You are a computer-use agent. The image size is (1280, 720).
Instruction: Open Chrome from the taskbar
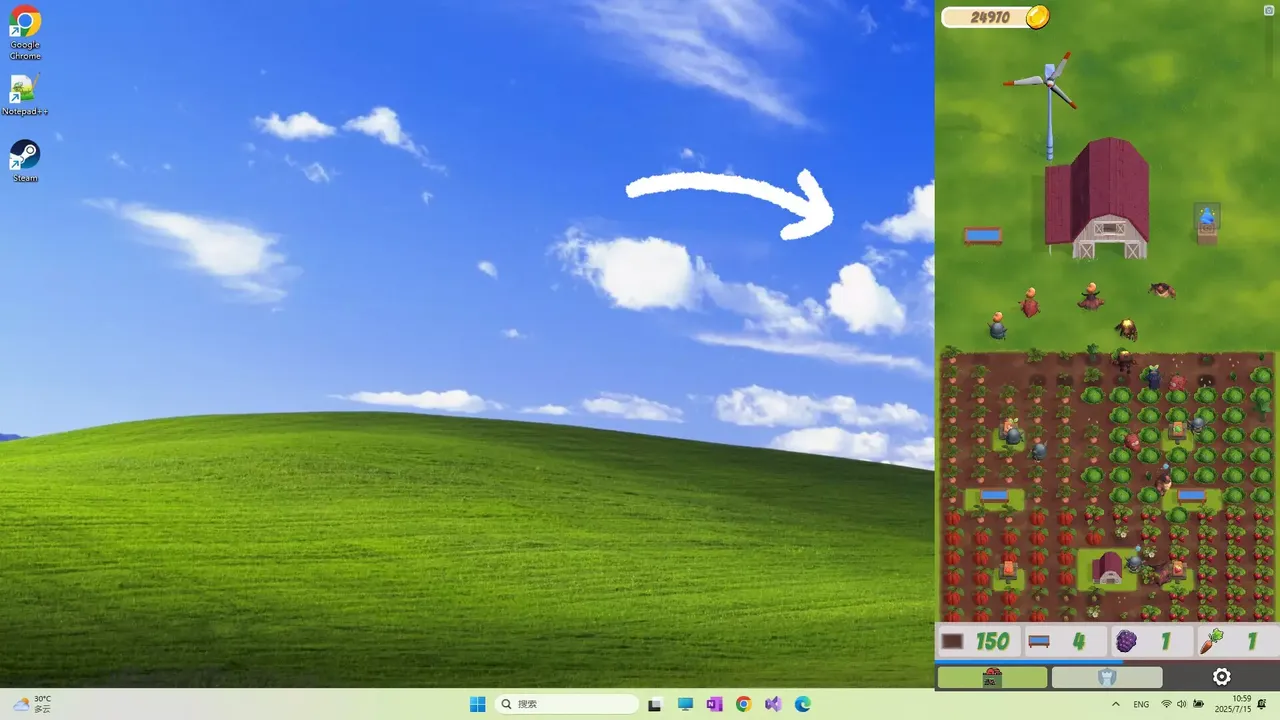click(x=743, y=704)
